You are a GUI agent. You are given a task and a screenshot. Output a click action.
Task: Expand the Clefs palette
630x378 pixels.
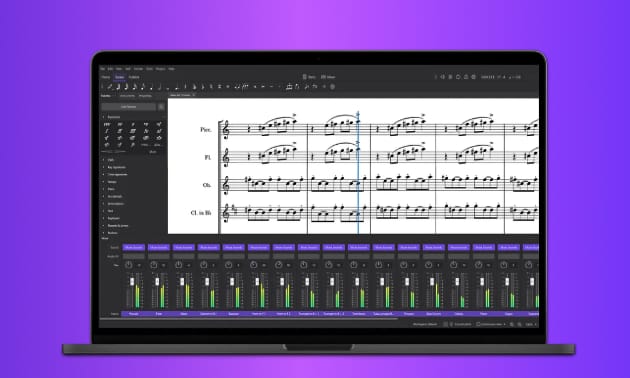110,160
